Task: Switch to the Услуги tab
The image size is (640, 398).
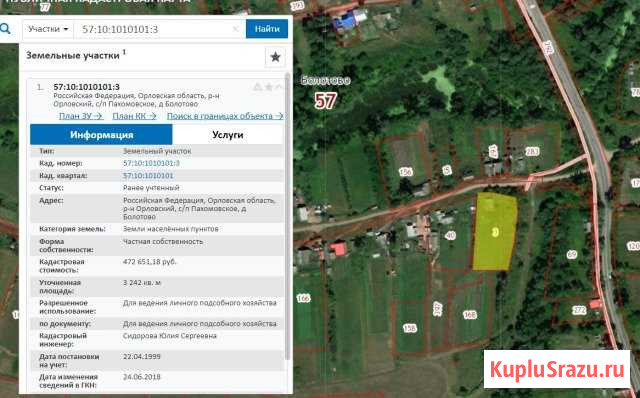Action: click(227, 135)
